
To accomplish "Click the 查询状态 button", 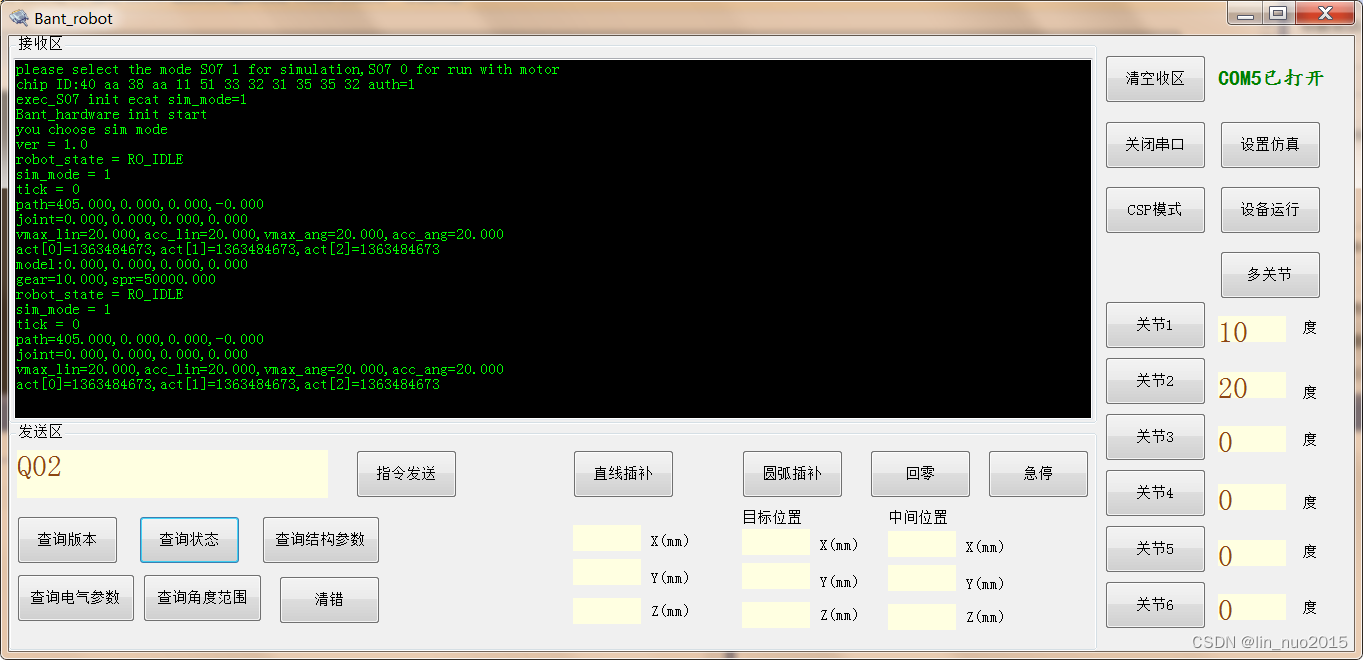I will tap(189, 540).
